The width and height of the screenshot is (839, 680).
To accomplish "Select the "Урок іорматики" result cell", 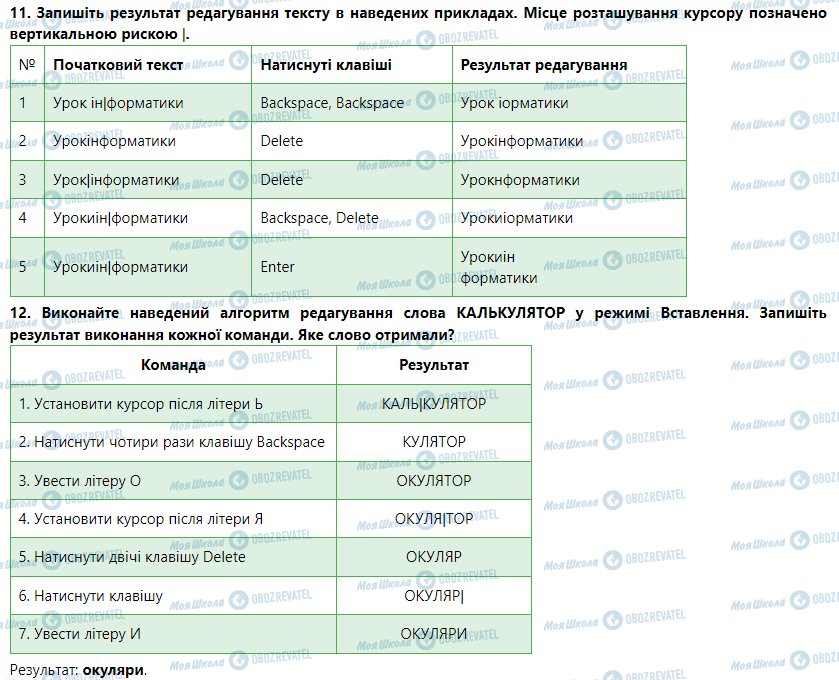I will pyautogui.click(x=514, y=103).
